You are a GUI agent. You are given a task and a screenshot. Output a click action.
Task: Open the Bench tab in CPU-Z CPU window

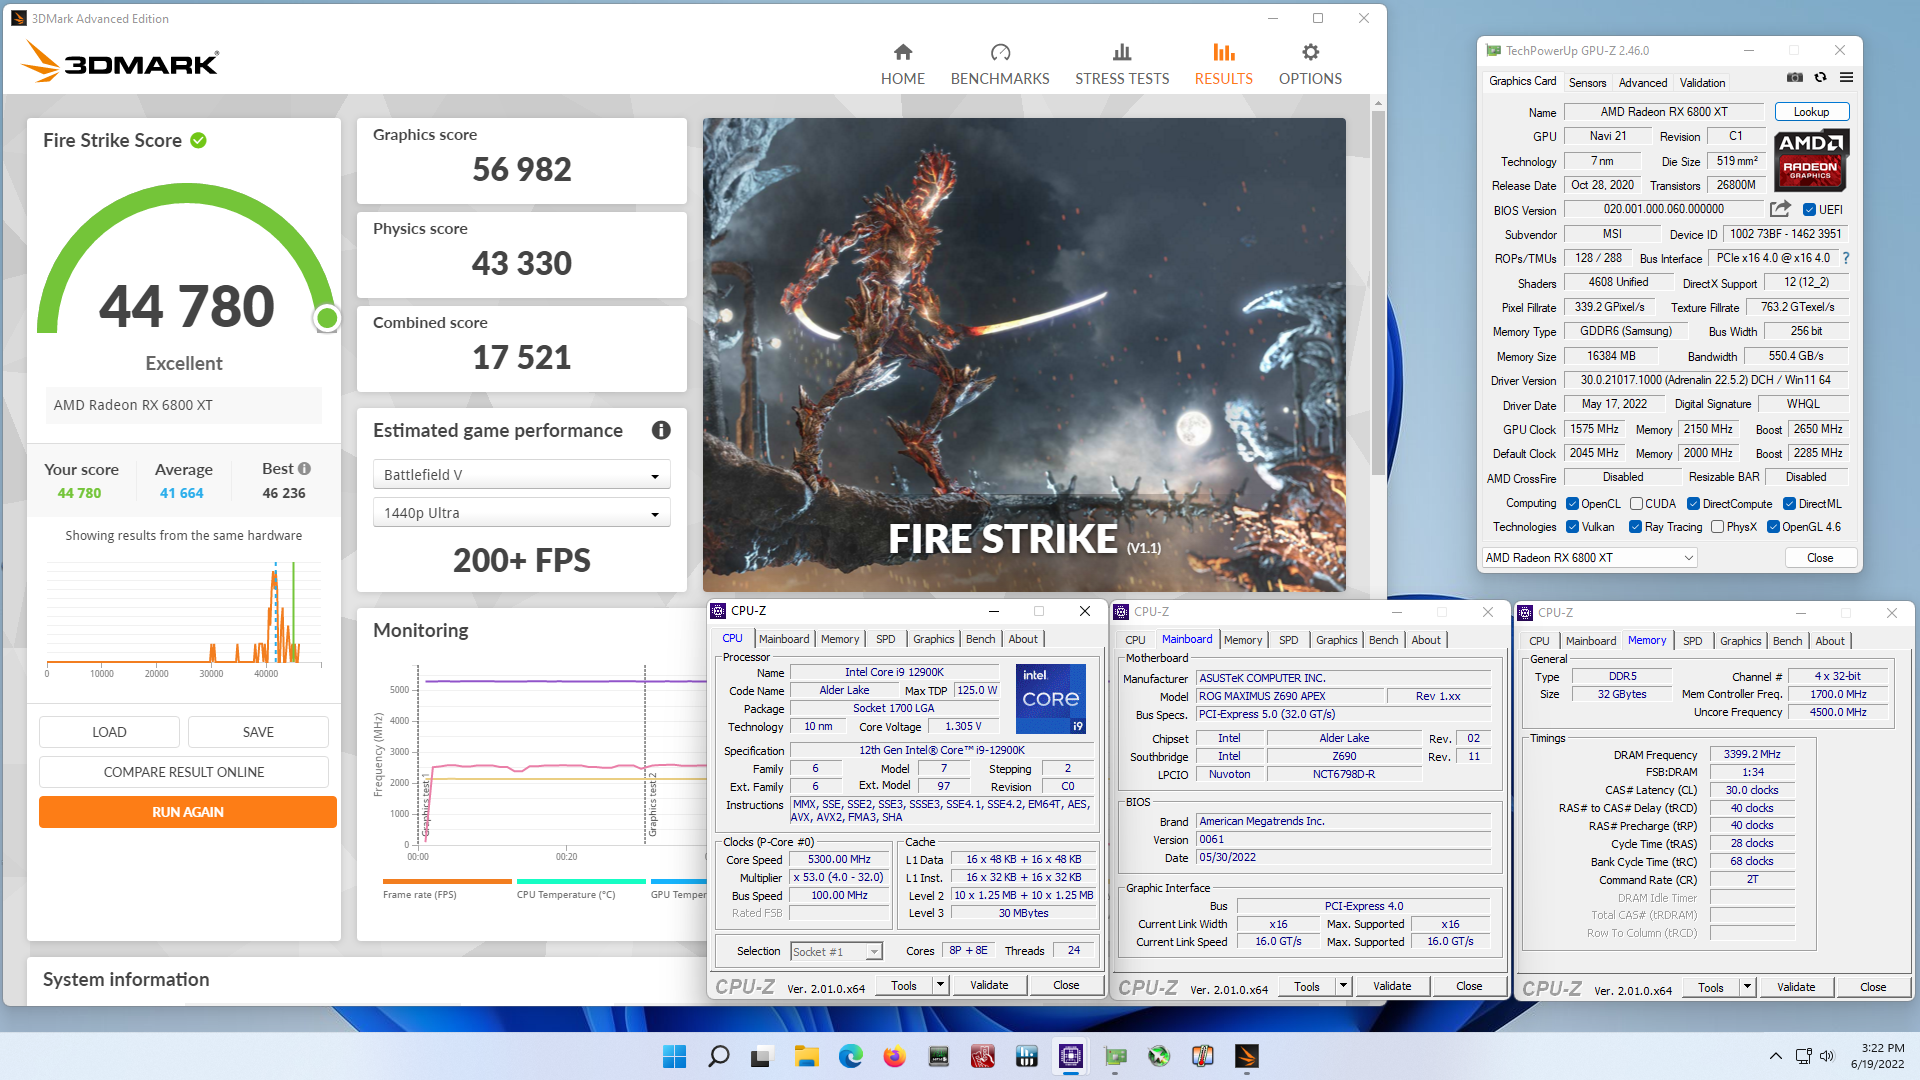tap(980, 639)
